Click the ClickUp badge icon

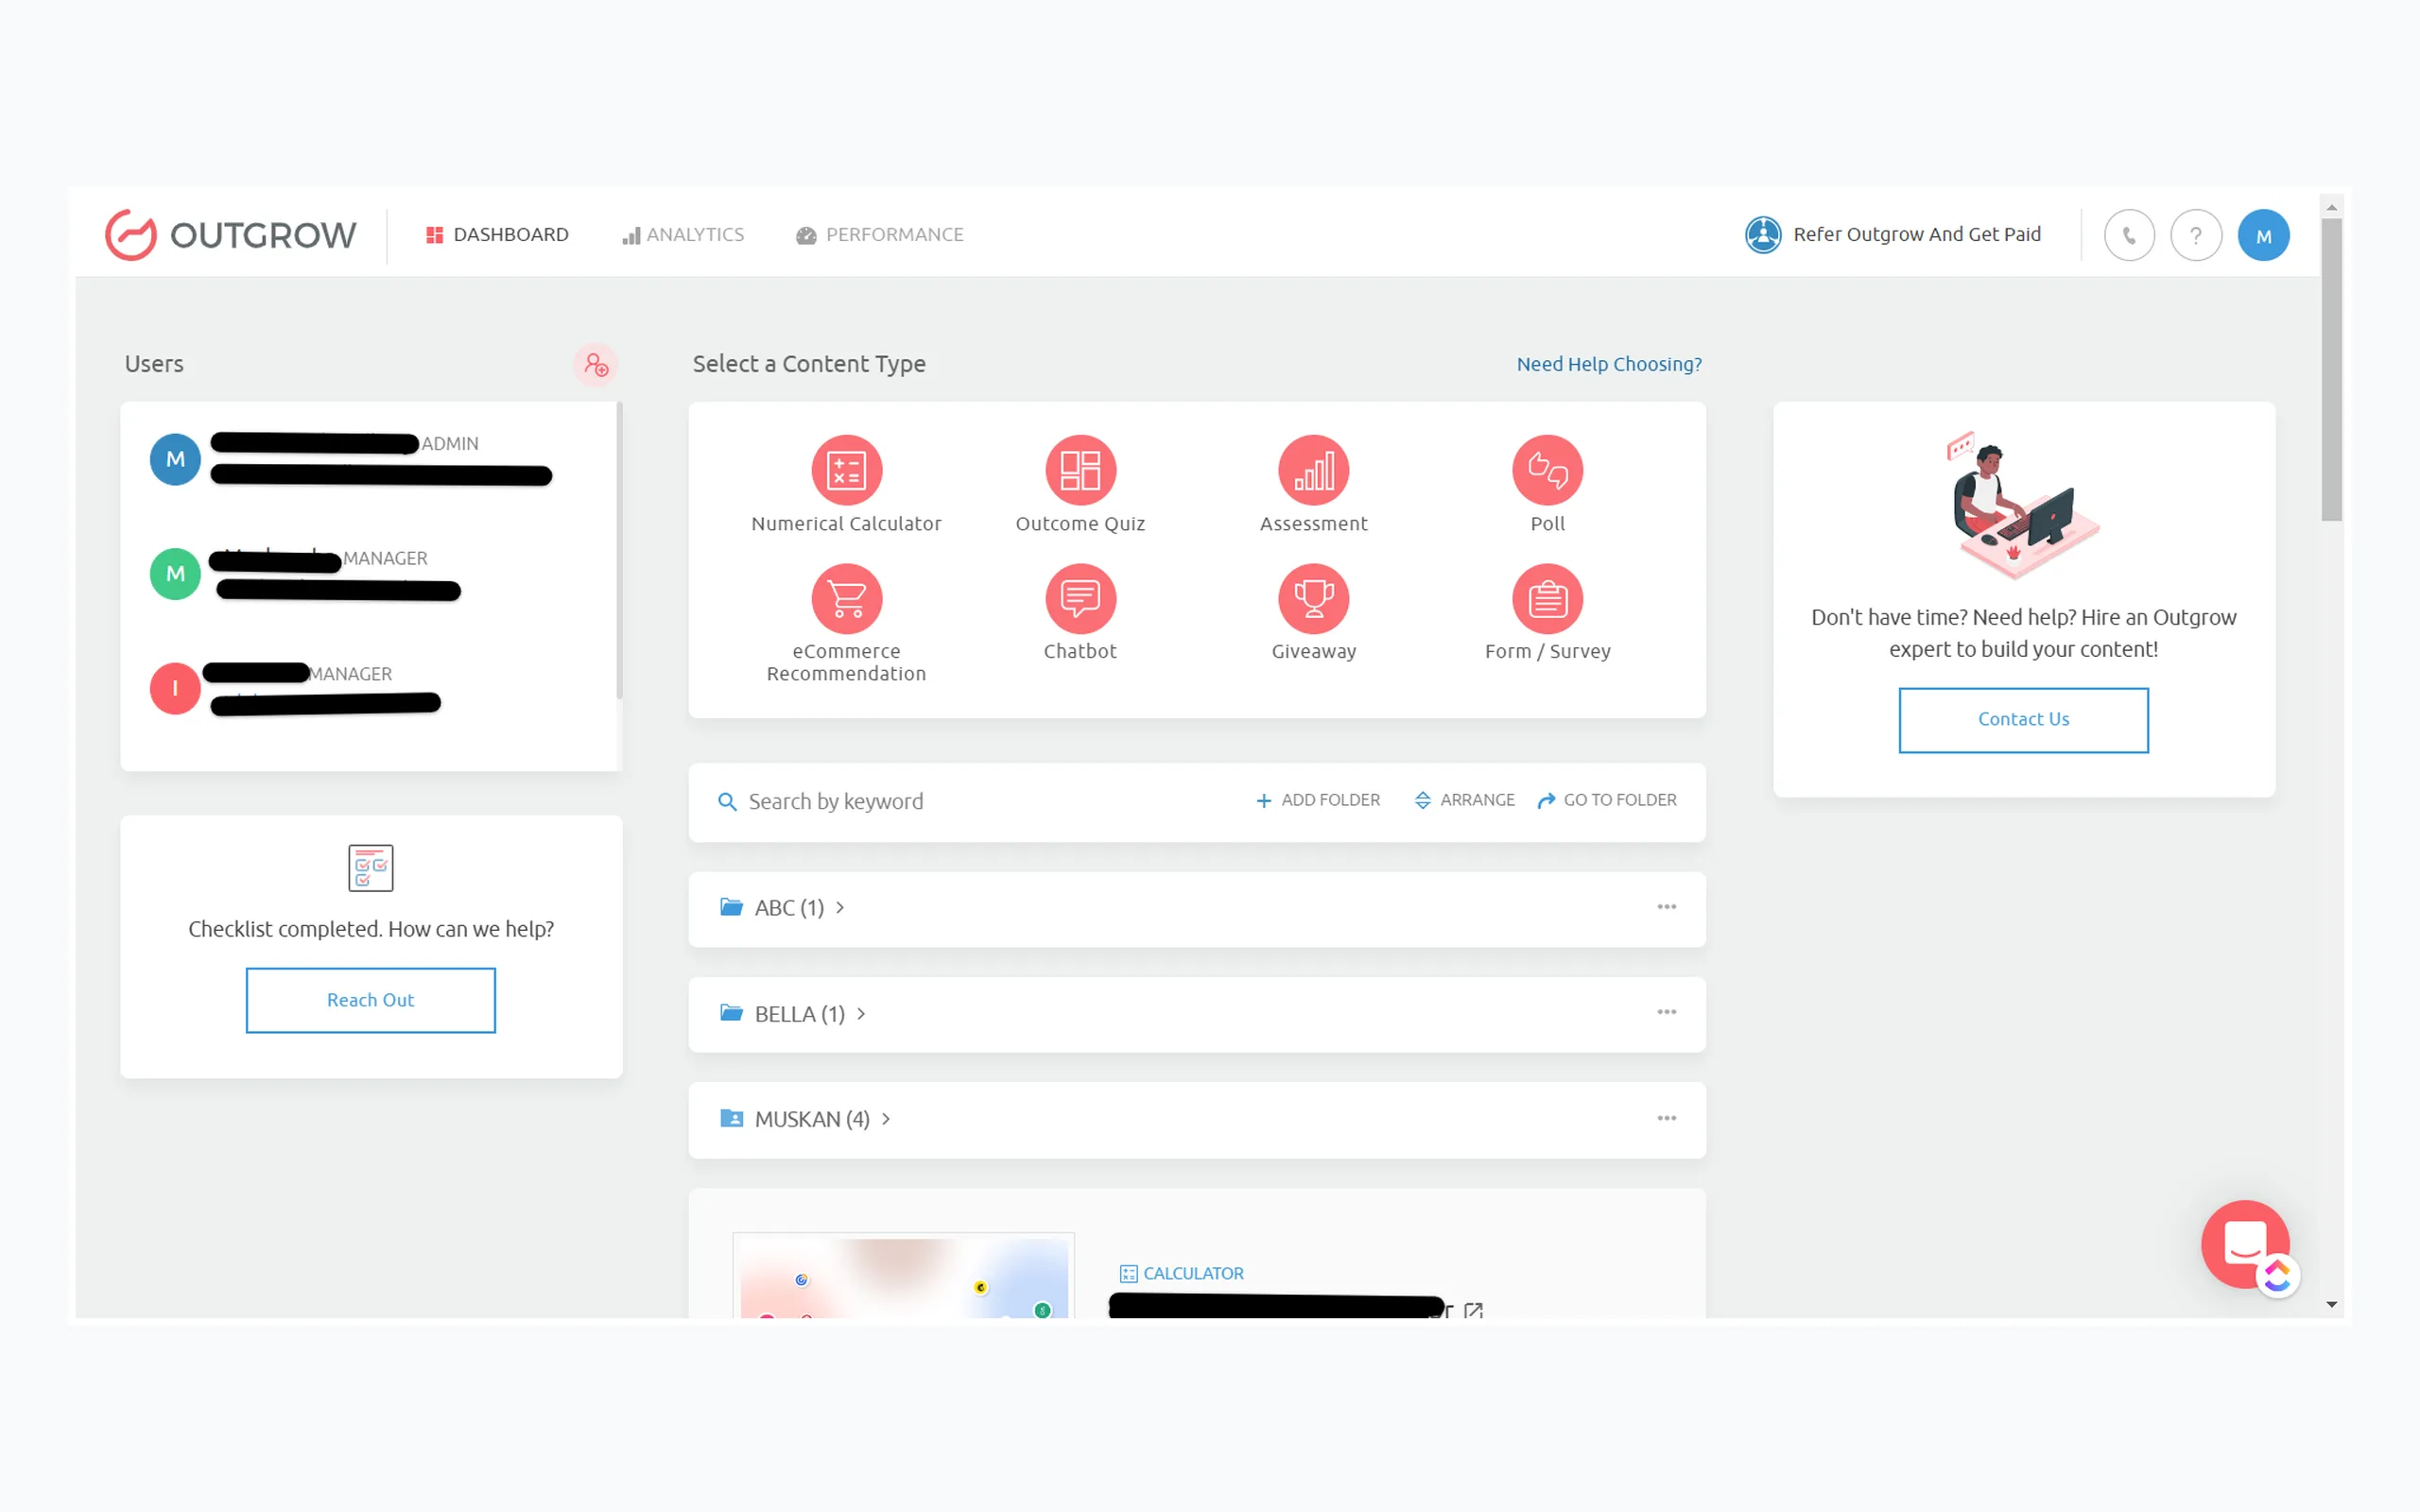[x=2278, y=1275]
